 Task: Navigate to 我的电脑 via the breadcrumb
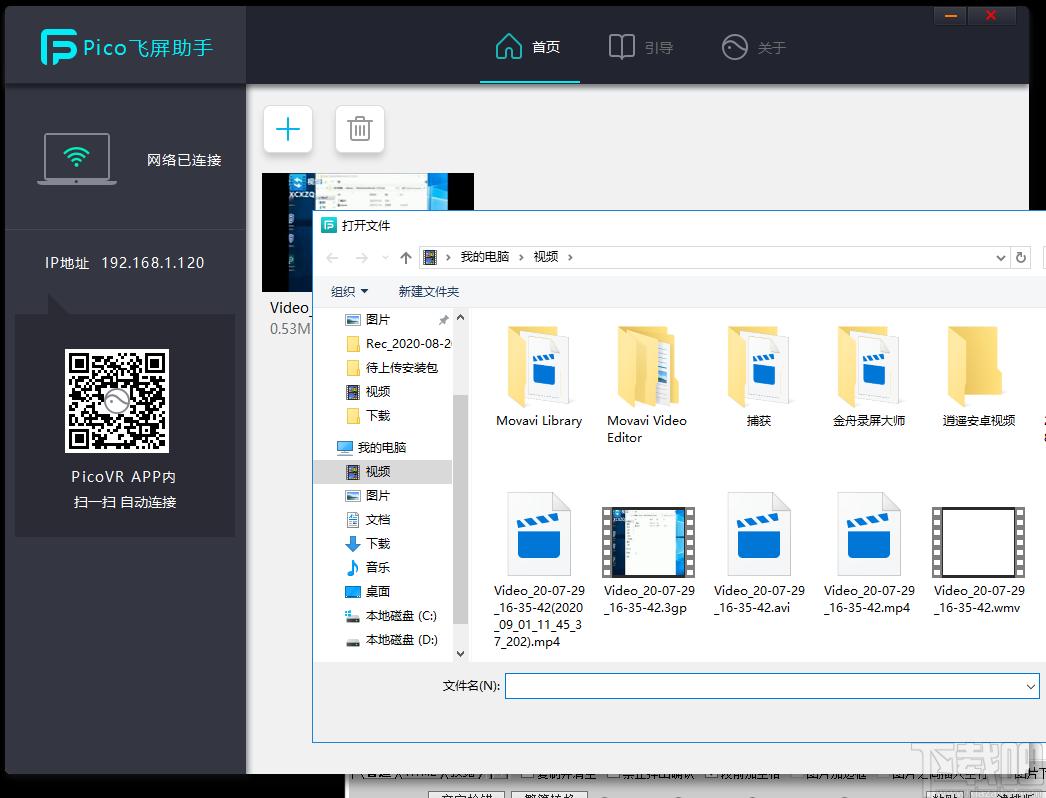coord(487,257)
